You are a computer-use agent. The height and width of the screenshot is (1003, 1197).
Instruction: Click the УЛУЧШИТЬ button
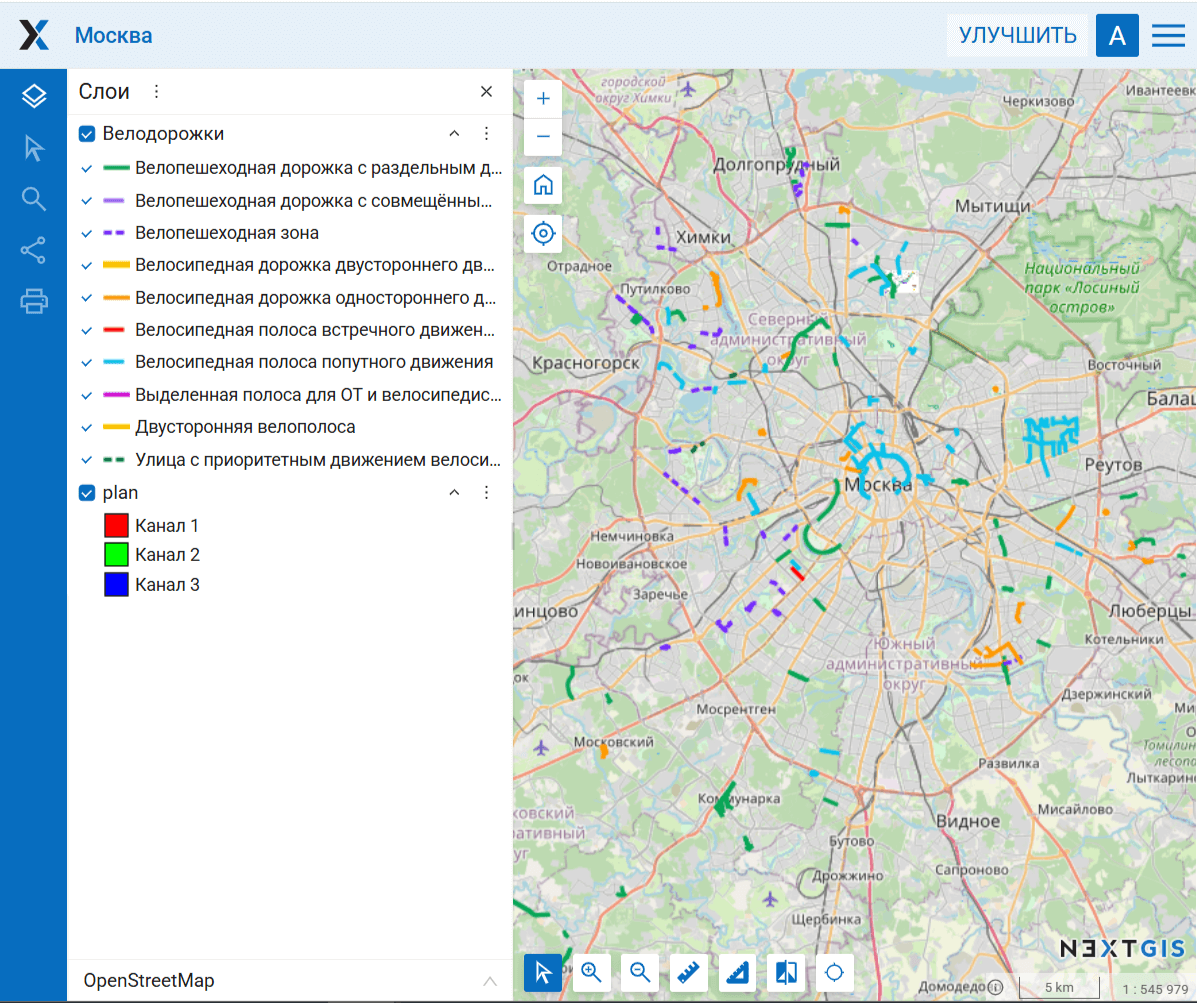click(x=1017, y=36)
